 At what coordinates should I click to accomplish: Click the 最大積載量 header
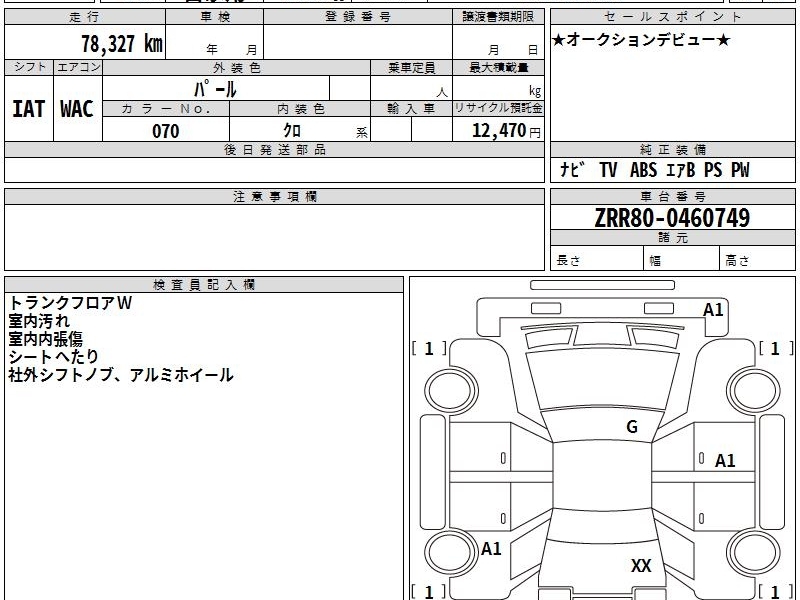click(498, 67)
